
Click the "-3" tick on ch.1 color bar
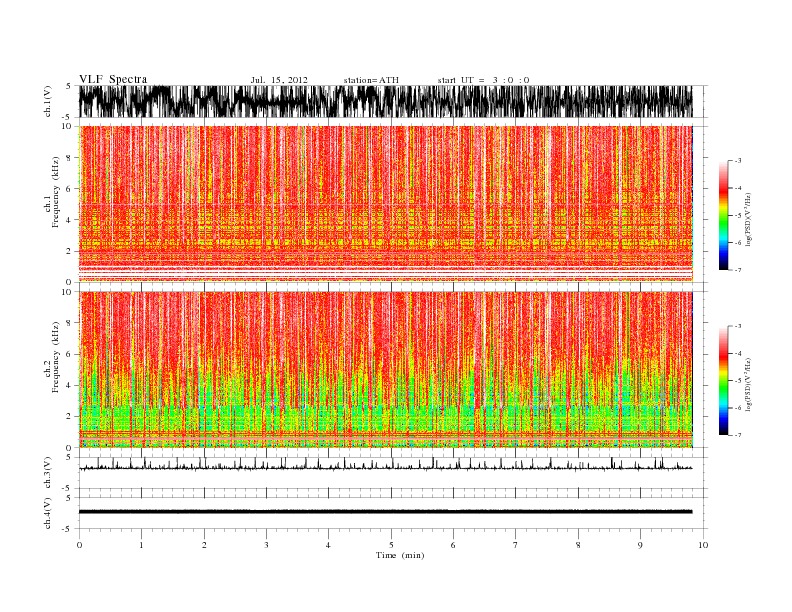pos(738,161)
